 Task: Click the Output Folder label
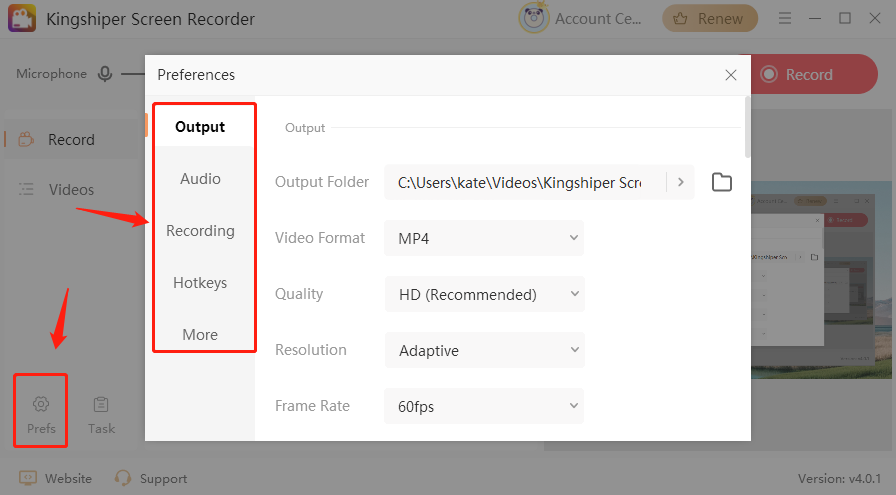[x=322, y=182]
